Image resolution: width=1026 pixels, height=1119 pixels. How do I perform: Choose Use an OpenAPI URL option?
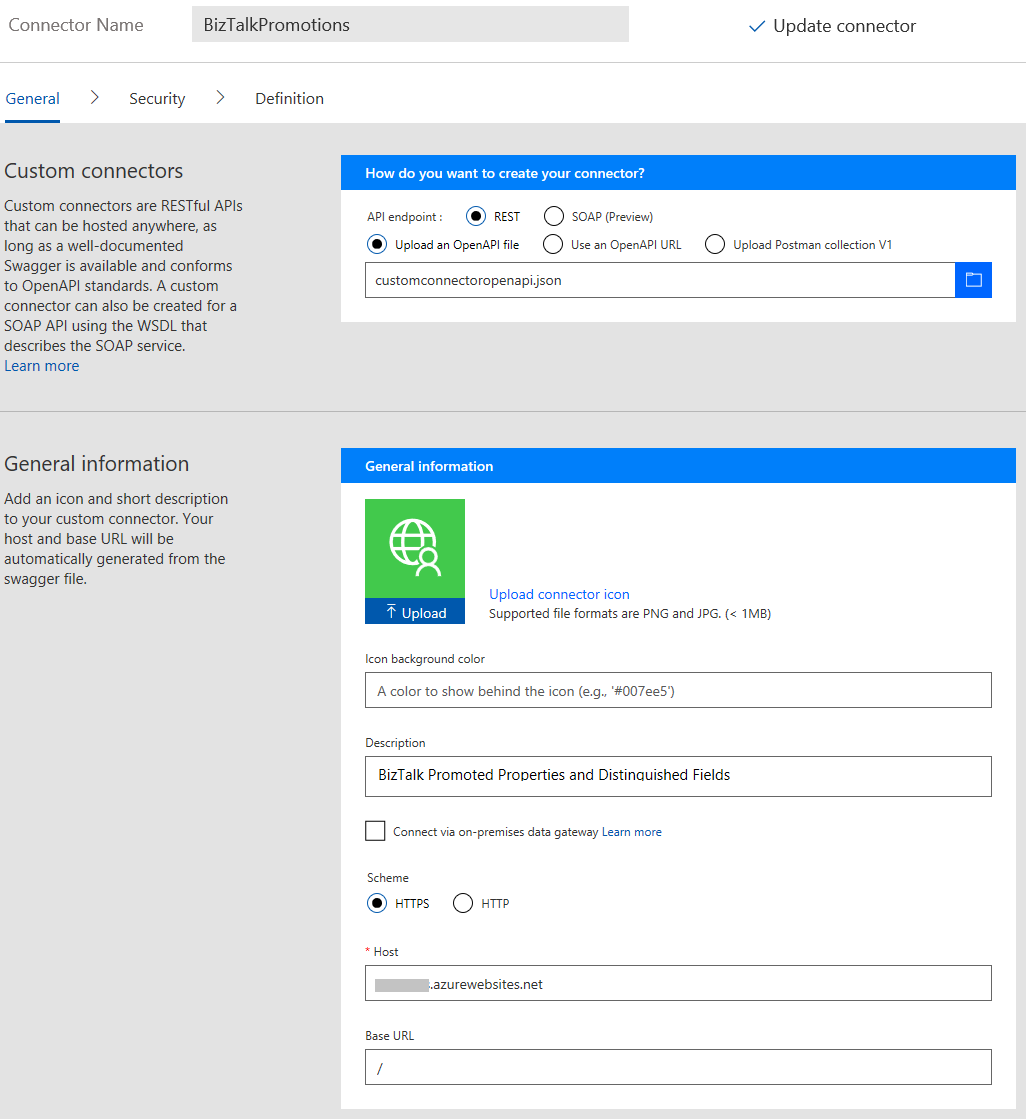coord(553,244)
